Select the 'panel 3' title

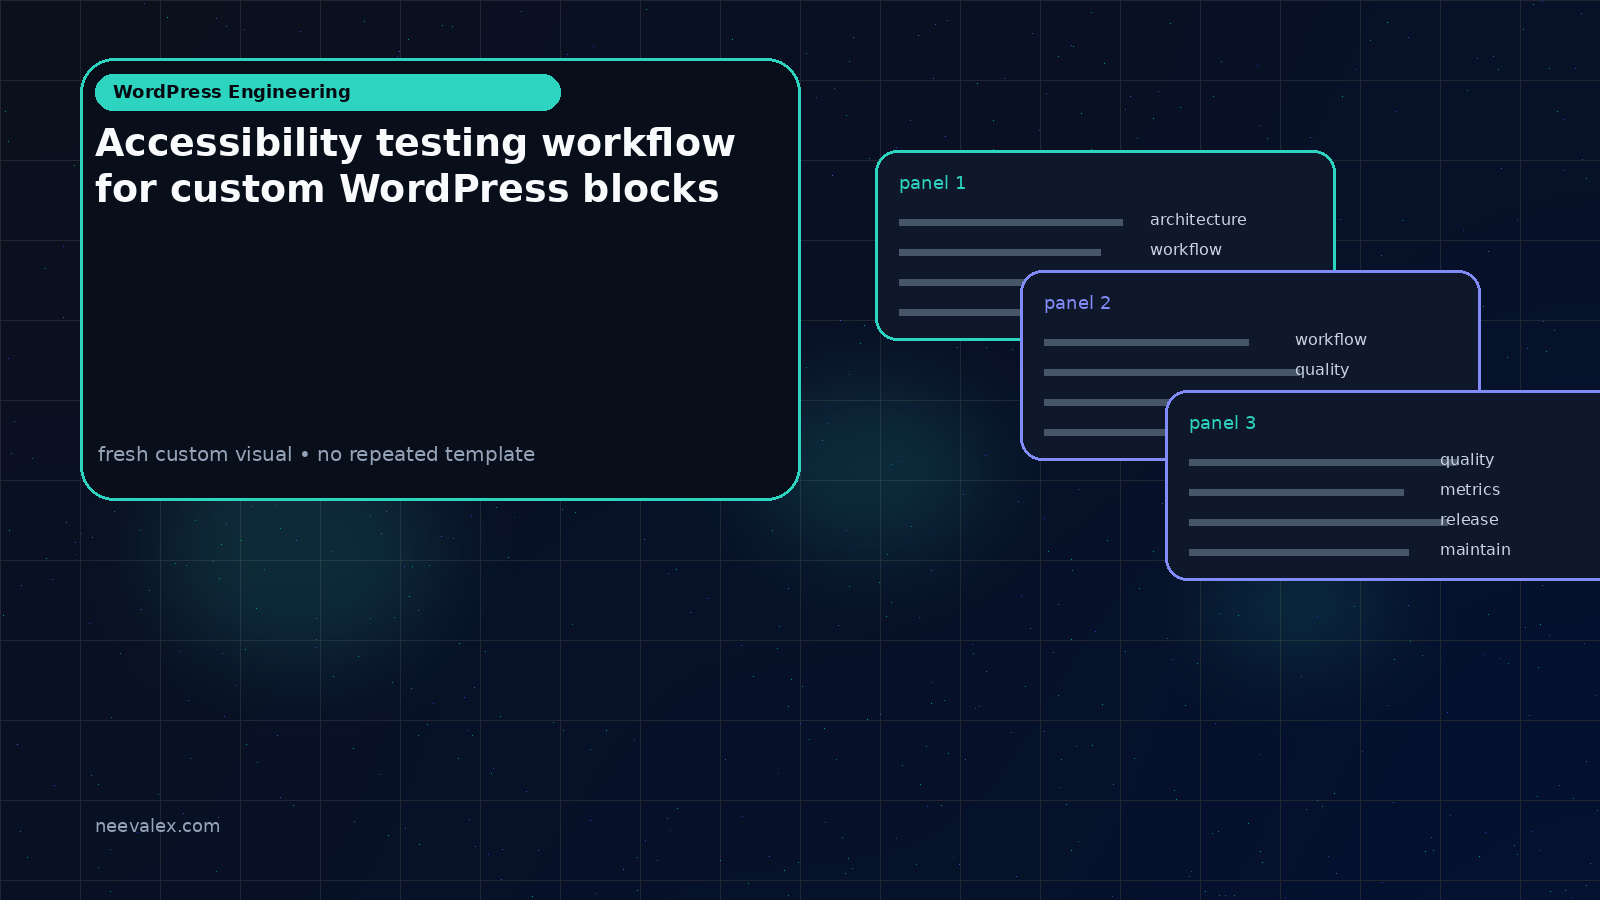pyautogui.click(x=1222, y=423)
